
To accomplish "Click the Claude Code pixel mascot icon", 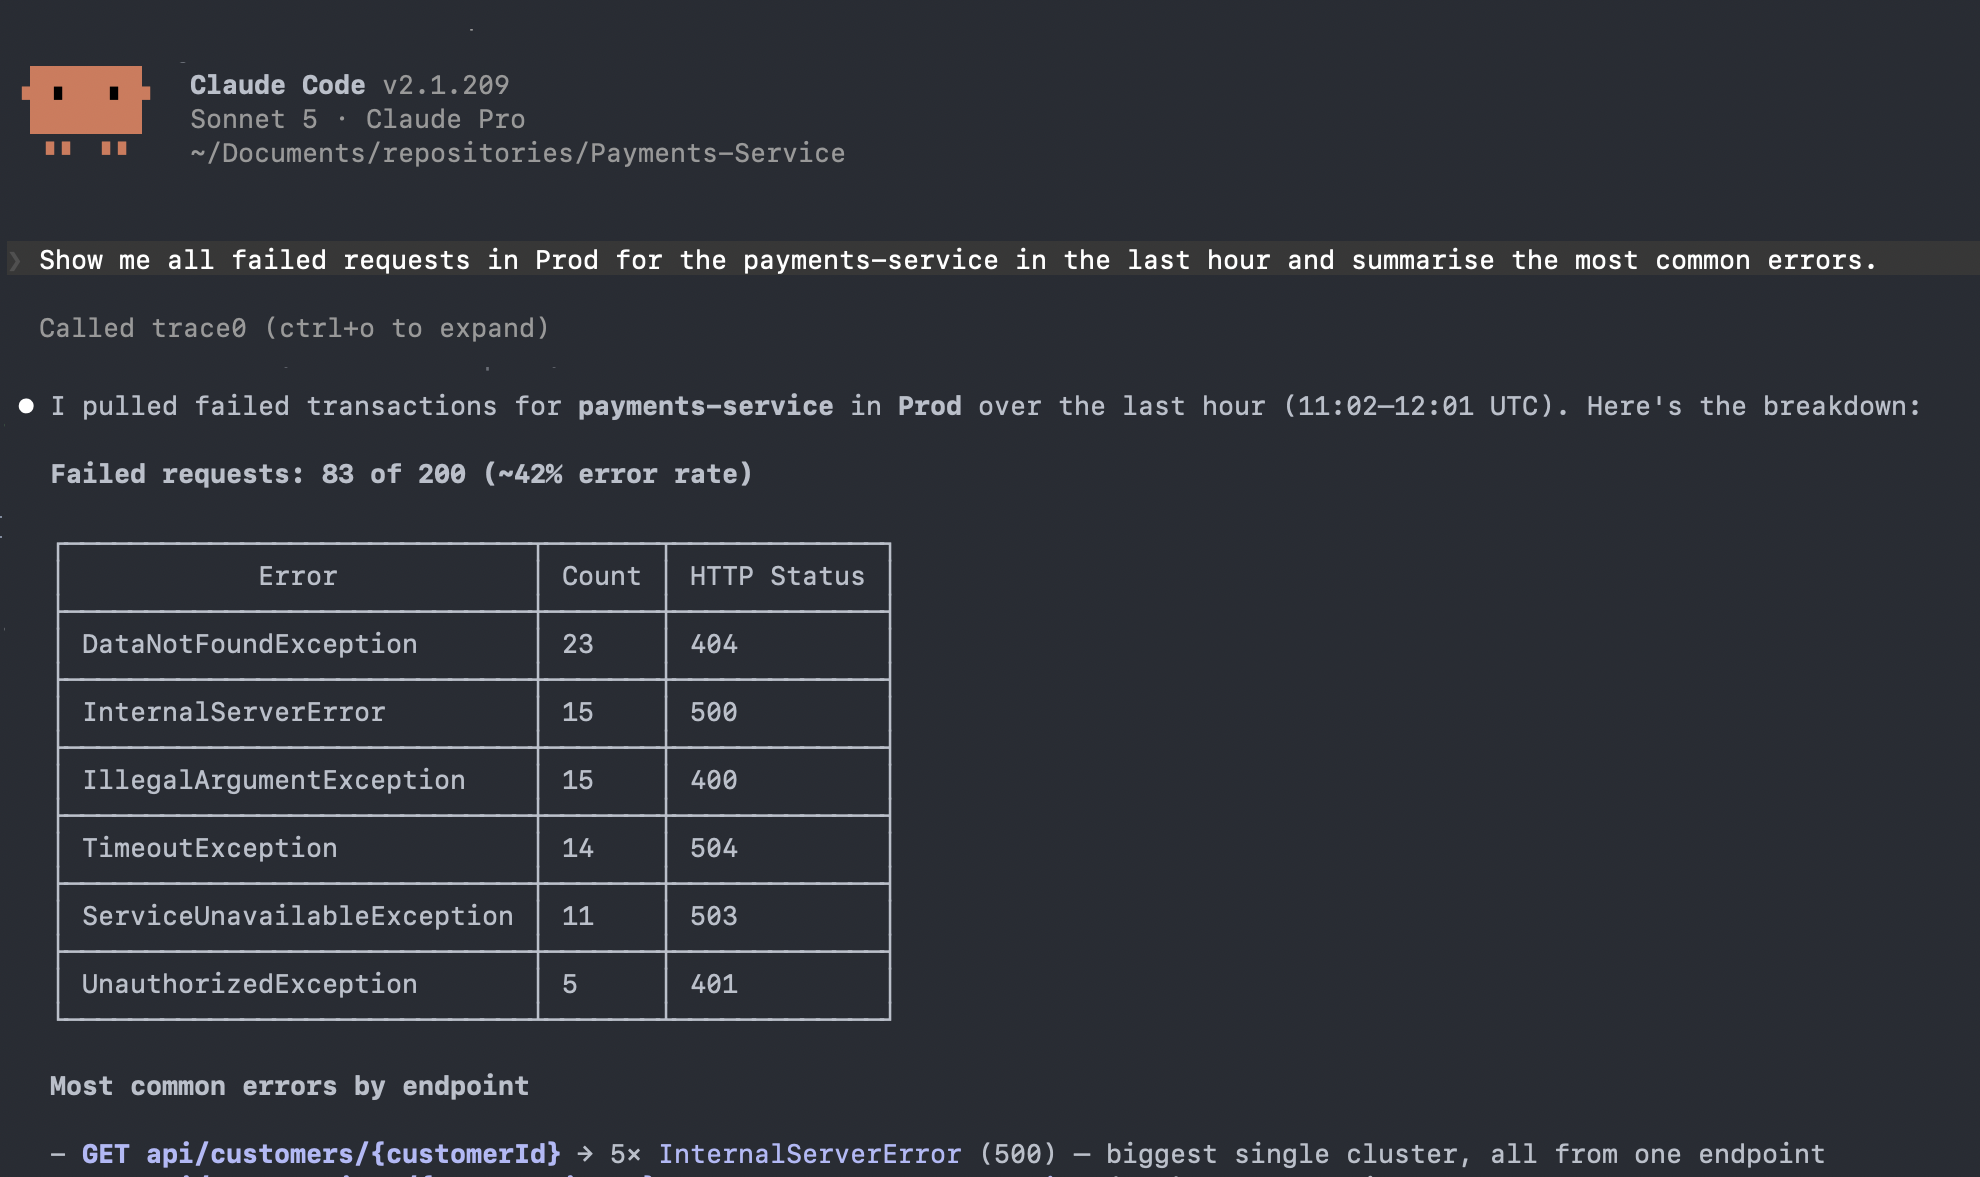I will (x=86, y=110).
